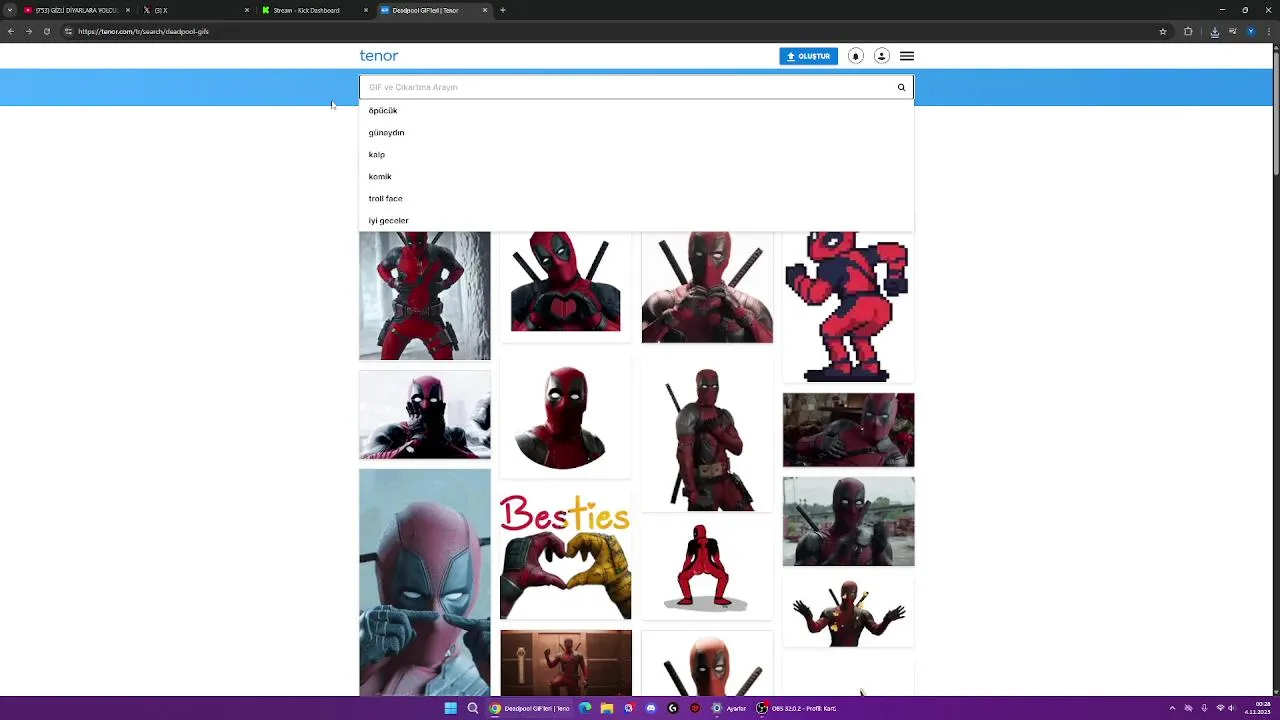Open the Besties heart hands GIF

point(565,555)
